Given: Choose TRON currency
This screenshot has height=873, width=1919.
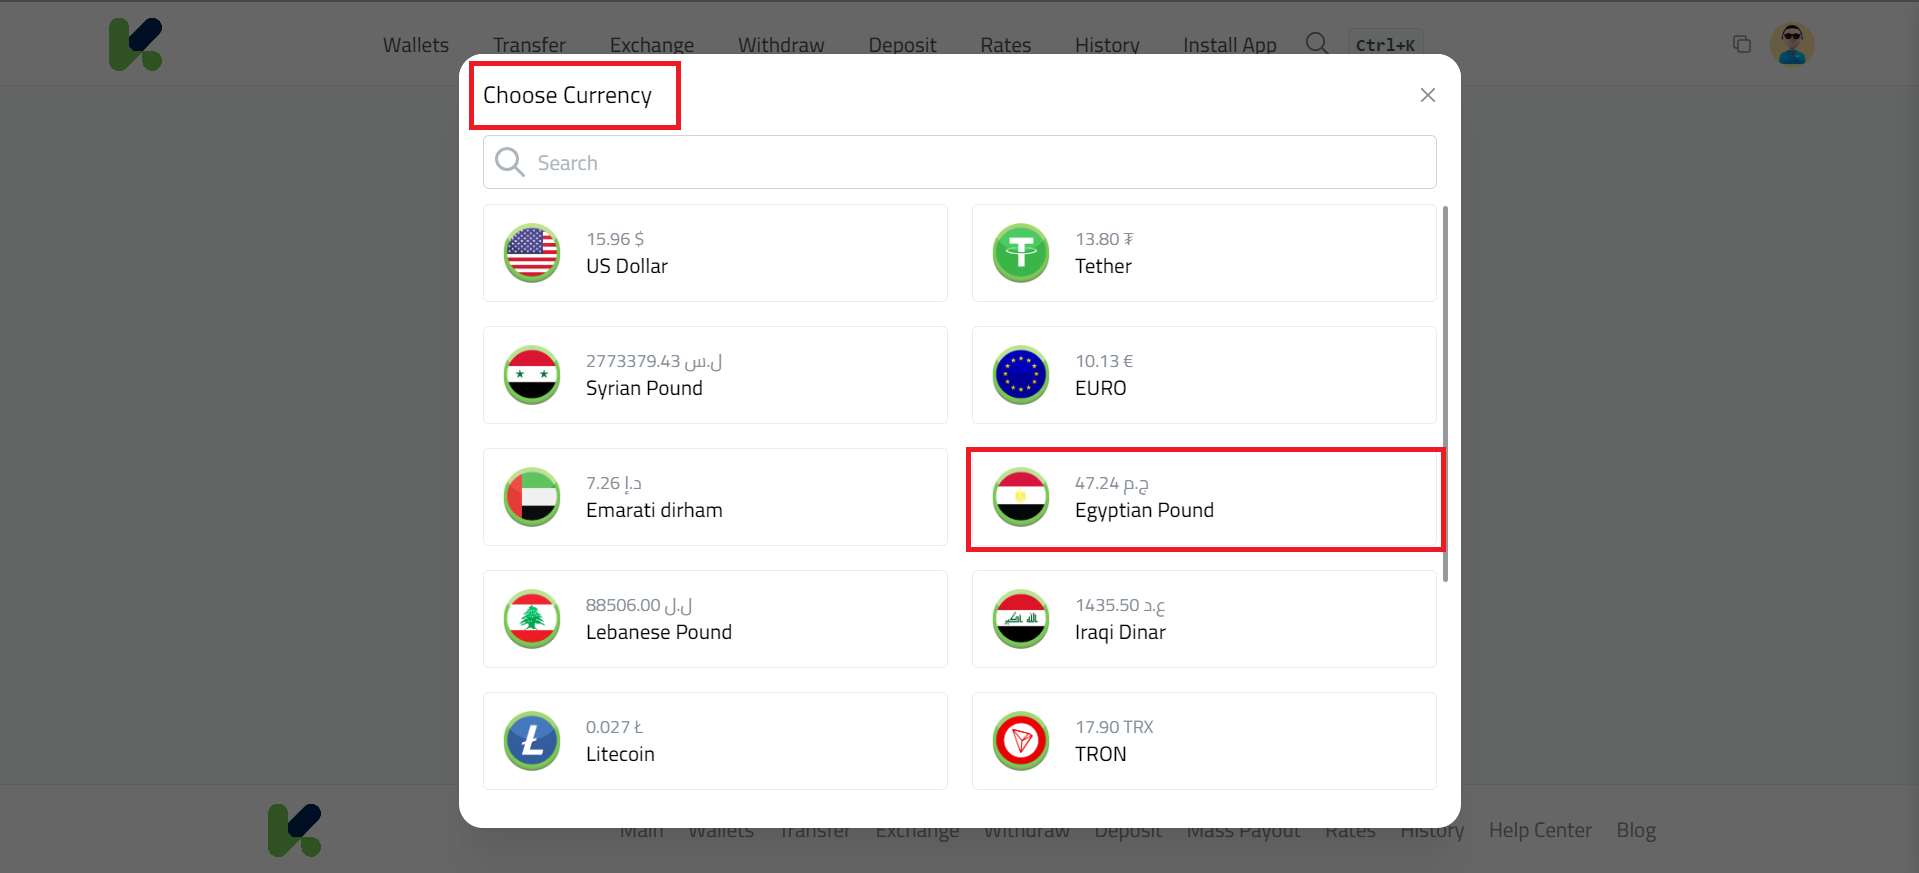Looking at the screenshot, I should 1204,741.
